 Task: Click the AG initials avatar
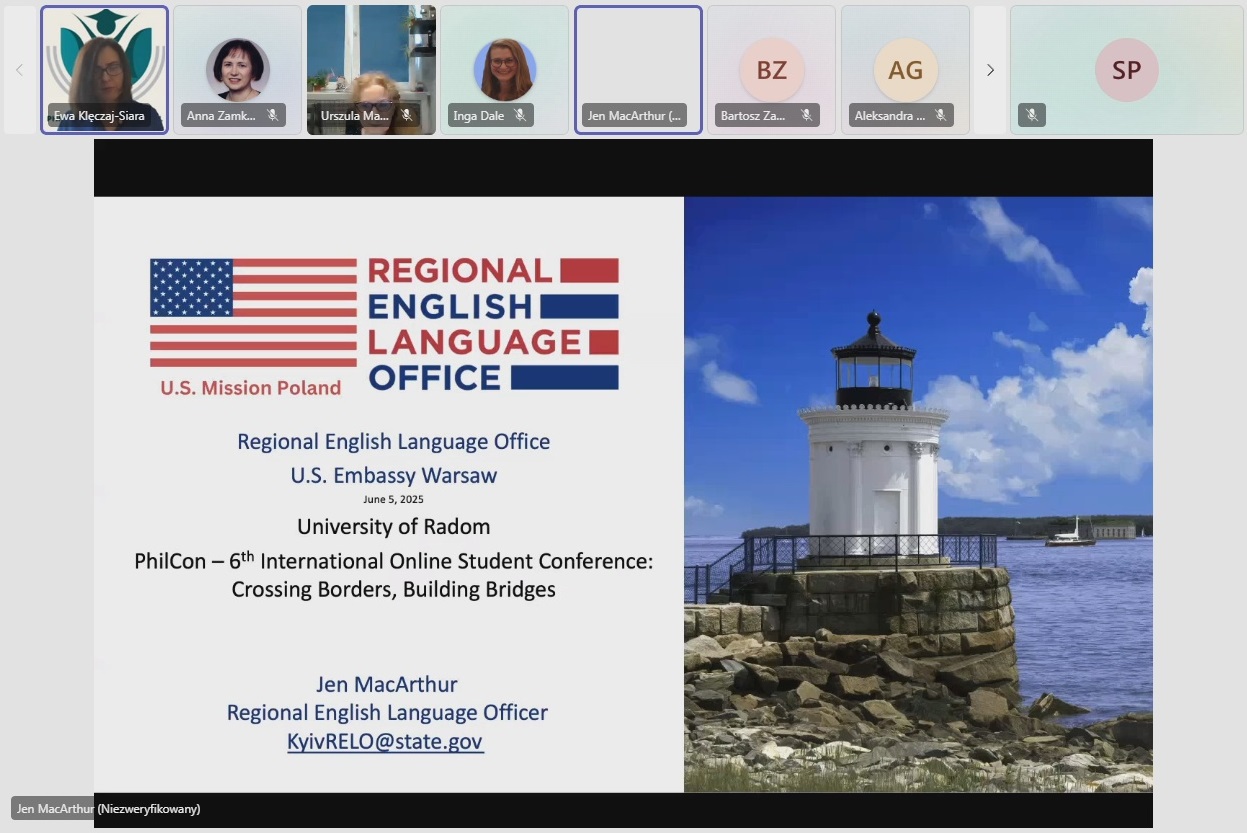click(905, 69)
